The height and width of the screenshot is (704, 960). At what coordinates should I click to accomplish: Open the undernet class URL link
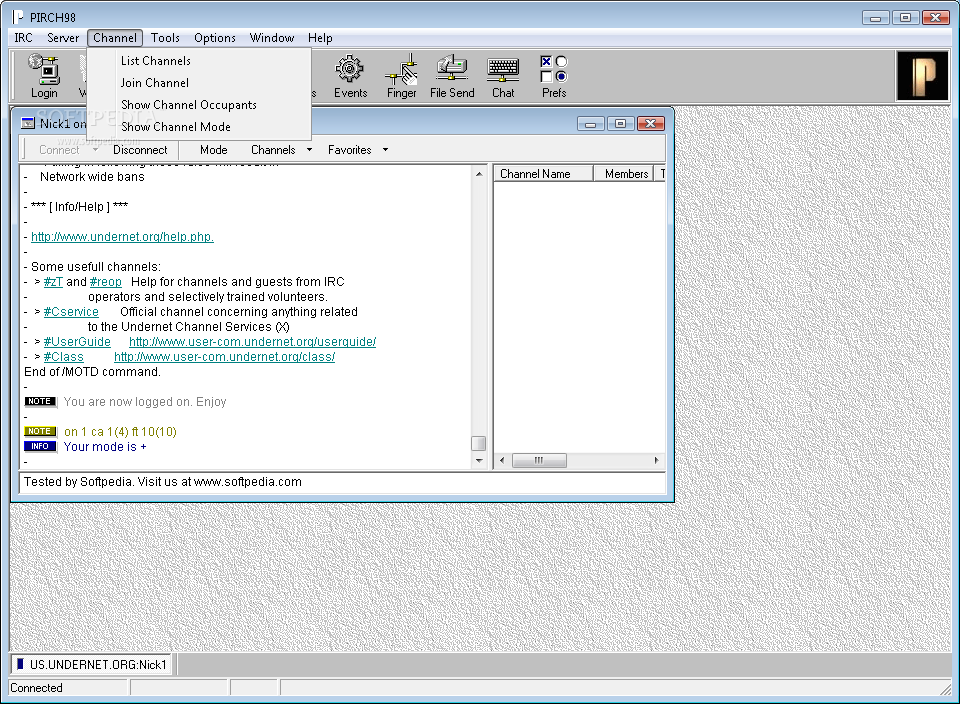coord(224,357)
